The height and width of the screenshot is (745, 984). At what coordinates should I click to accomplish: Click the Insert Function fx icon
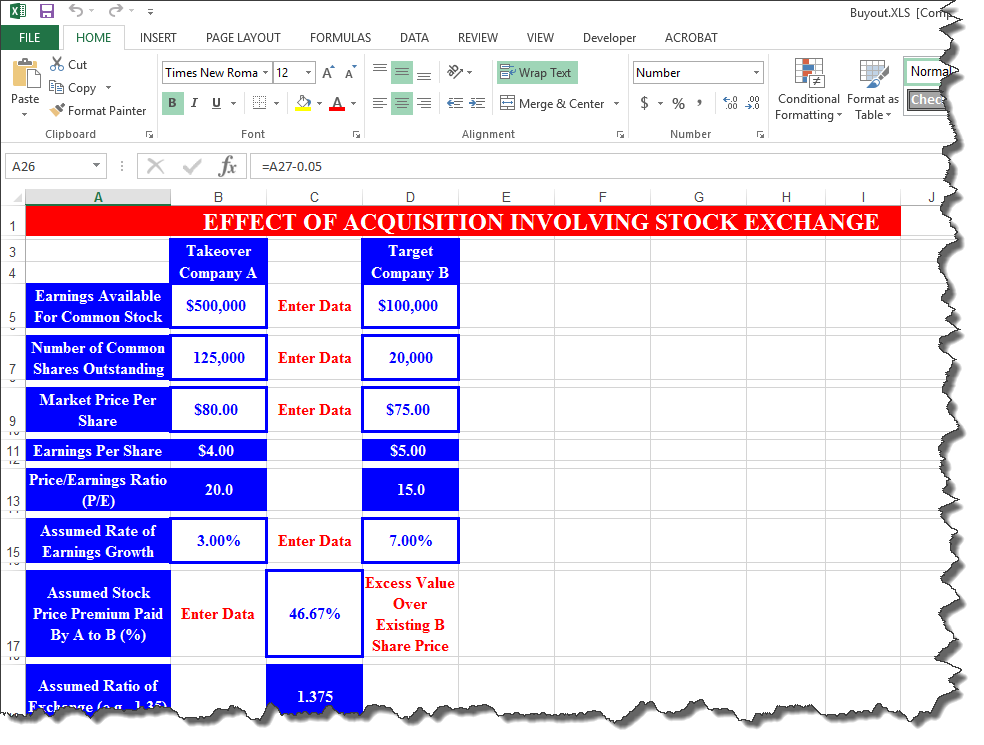click(x=227, y=166)
